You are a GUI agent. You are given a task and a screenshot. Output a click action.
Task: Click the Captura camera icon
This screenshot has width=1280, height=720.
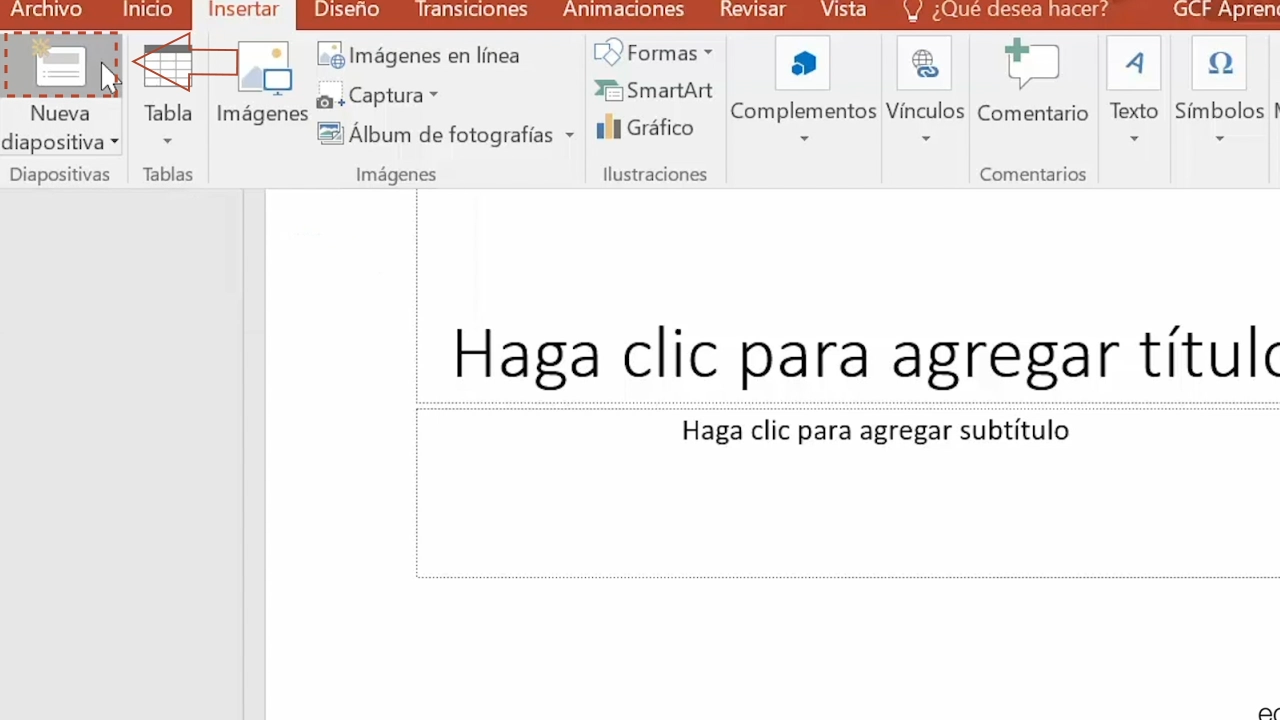tap(330, 96)
